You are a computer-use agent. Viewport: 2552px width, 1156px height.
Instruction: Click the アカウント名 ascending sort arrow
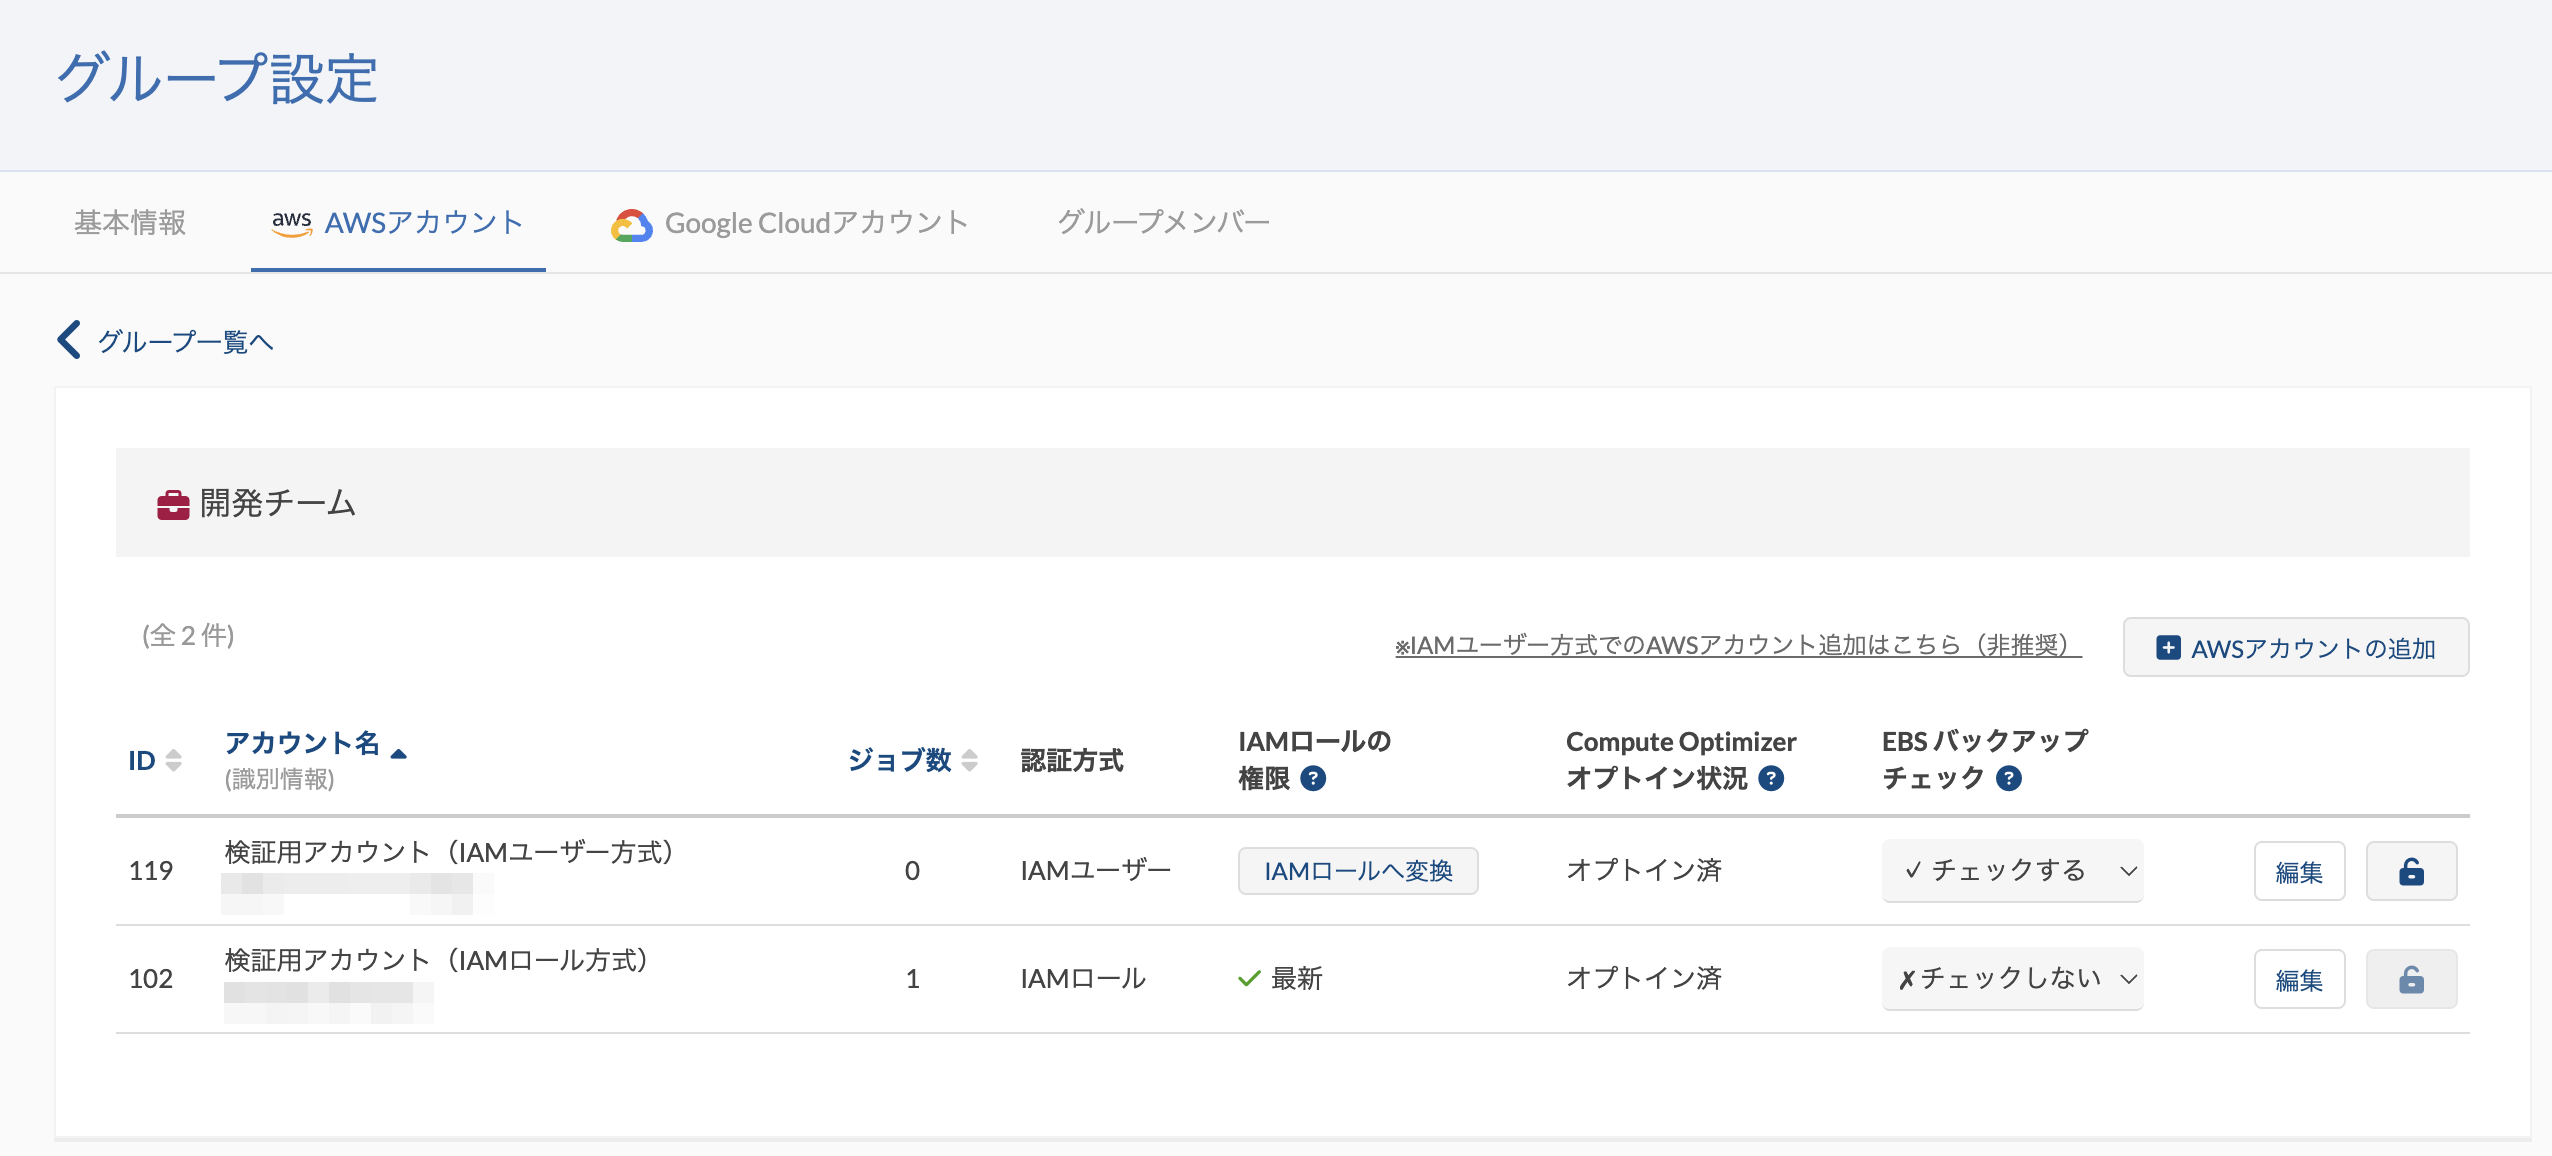(399, 754)
